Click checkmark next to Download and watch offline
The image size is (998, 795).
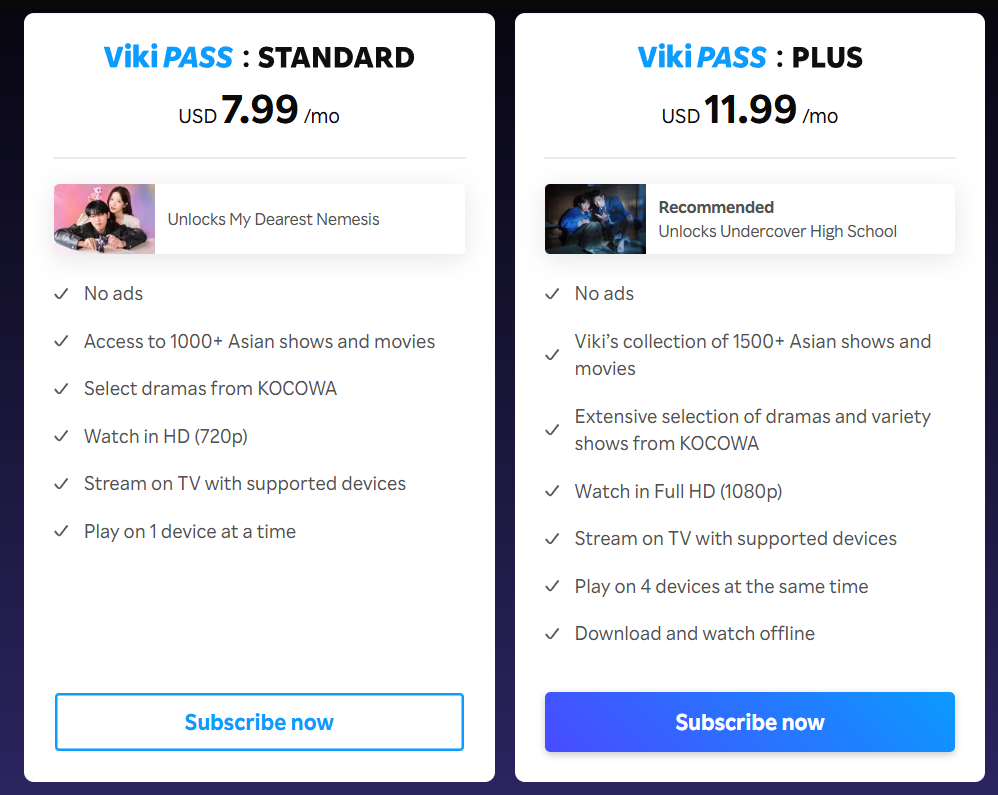pos(552,633)
